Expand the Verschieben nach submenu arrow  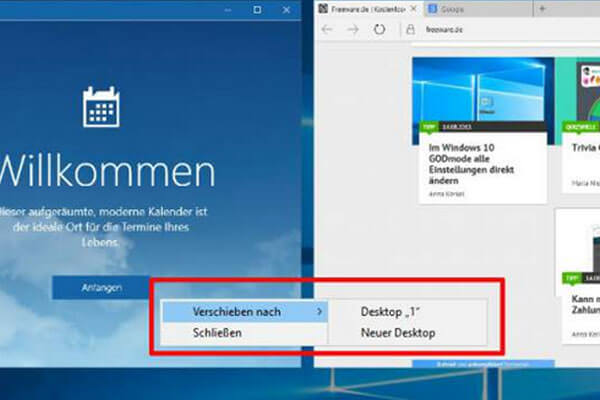click(320, 312)
